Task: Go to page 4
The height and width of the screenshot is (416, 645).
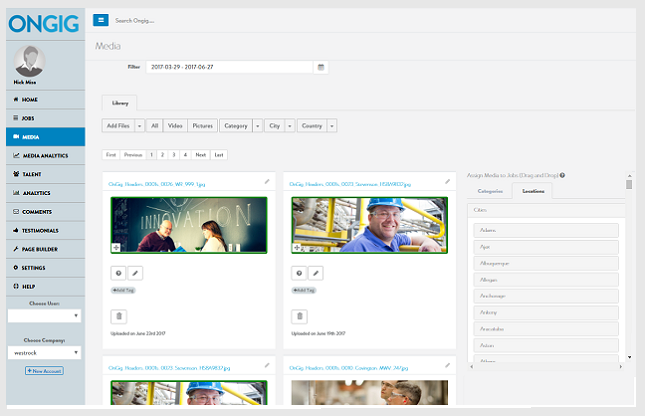Action: tap(185, 155)
